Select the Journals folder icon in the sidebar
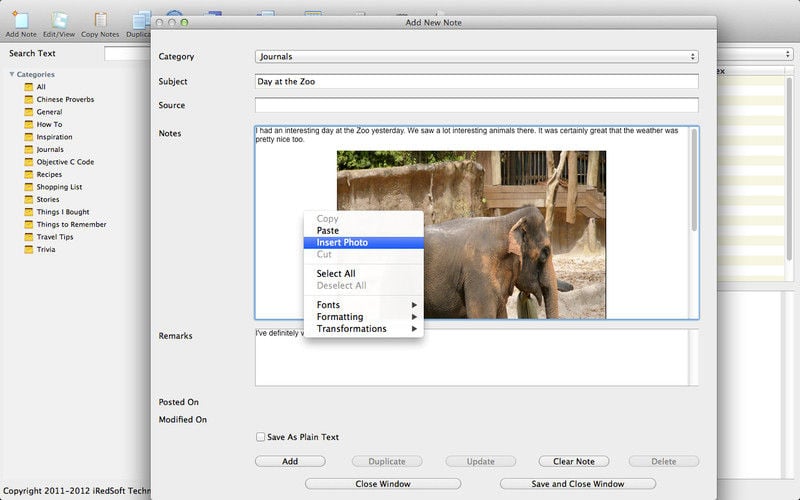 pos(29,149)
